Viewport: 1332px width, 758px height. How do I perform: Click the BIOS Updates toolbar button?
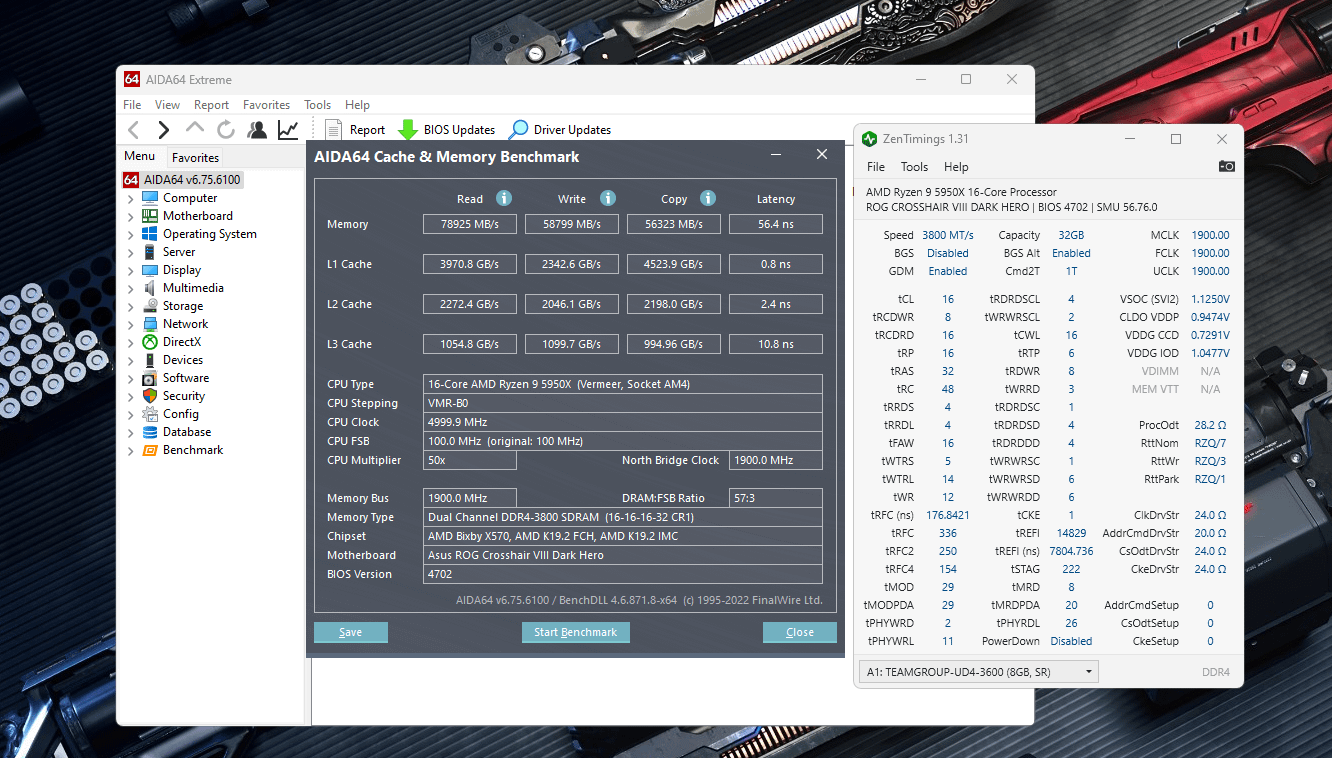pyautogui.click(x=447, y=130)
